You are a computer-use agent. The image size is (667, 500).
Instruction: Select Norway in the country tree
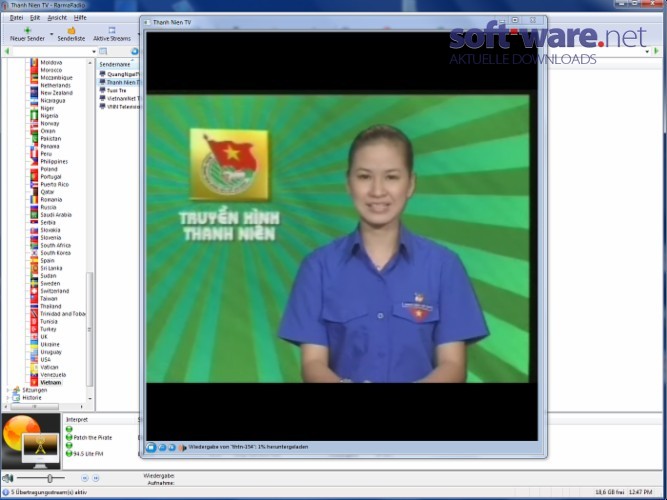click(50, 123)
